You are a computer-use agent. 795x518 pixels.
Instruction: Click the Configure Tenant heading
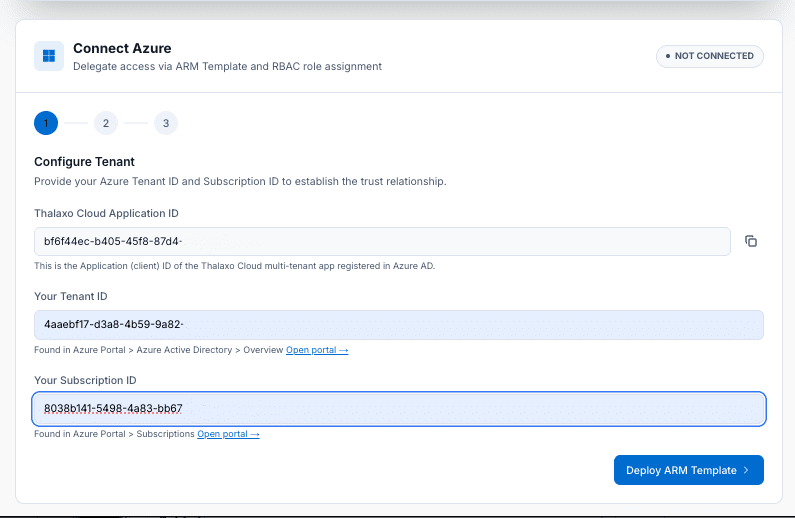[84, 162]
